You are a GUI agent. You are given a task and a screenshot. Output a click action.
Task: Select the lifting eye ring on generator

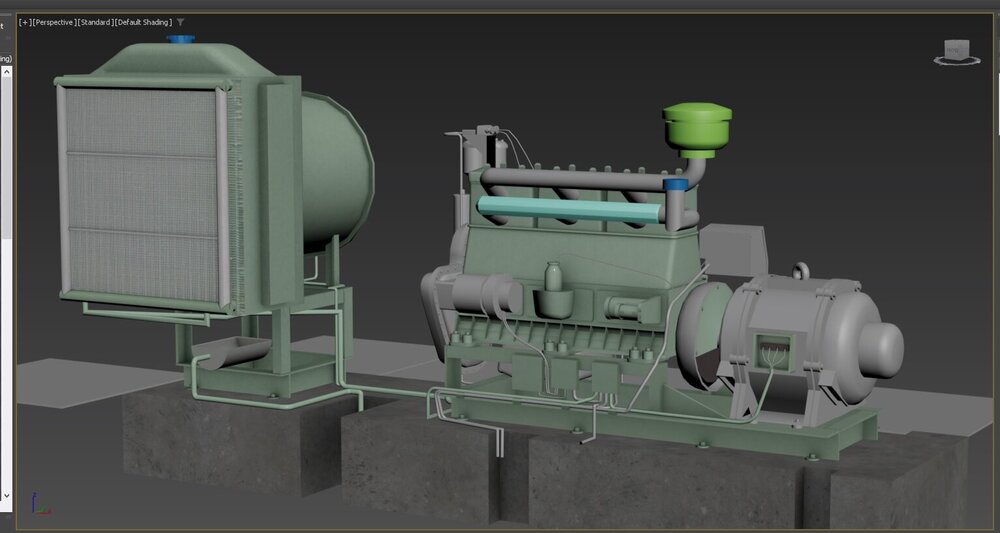pyautogui.click(x=800, y=271)
